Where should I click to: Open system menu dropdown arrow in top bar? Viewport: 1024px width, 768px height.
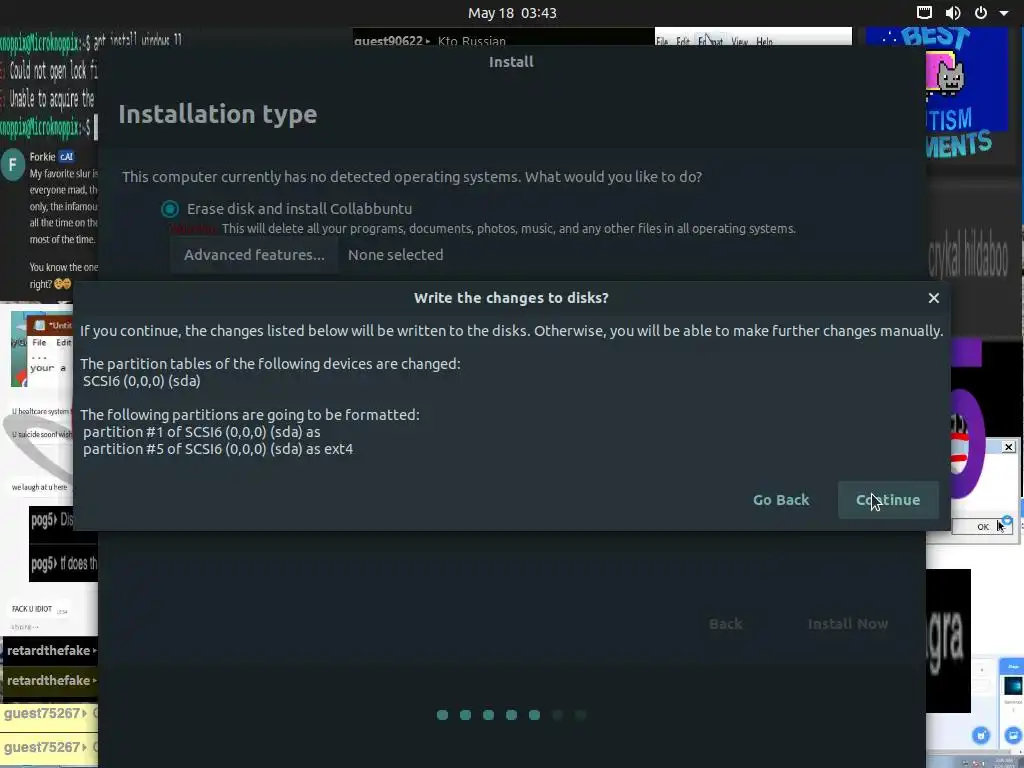[1004, 13]
